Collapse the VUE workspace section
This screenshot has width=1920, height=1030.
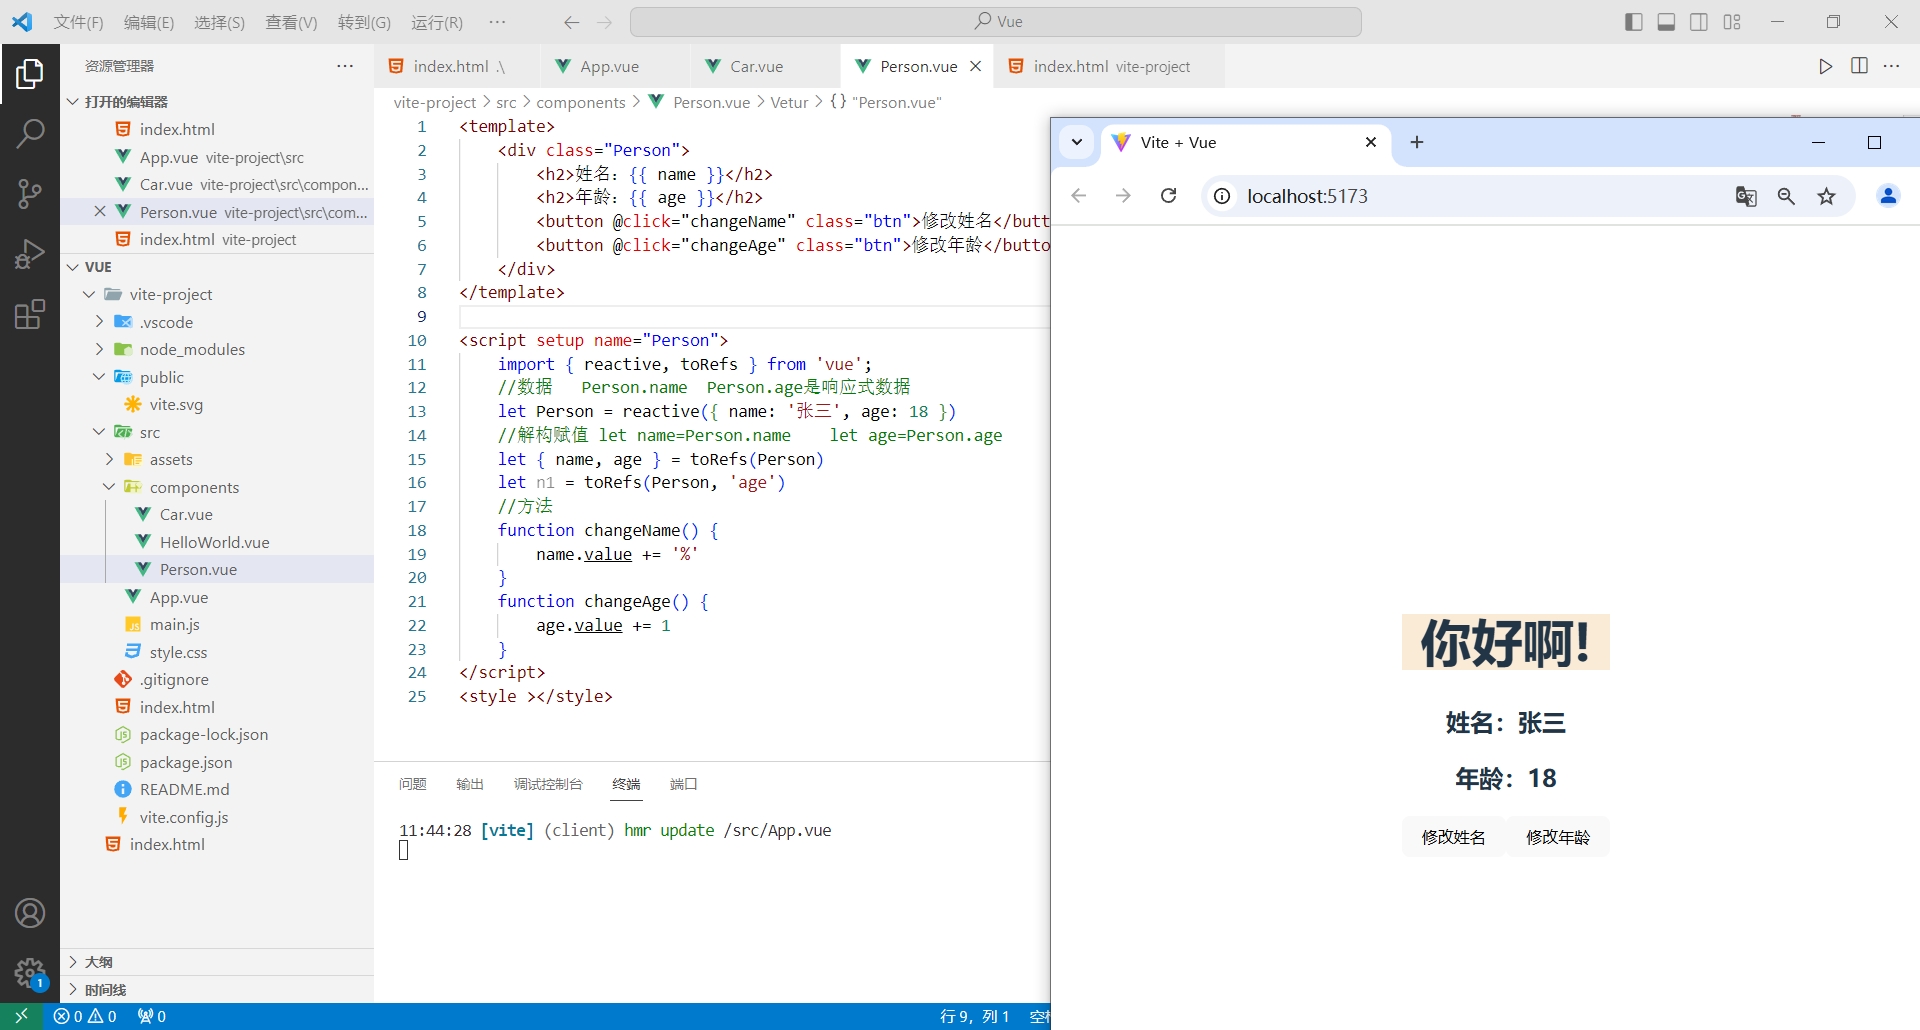click(73, 267)
